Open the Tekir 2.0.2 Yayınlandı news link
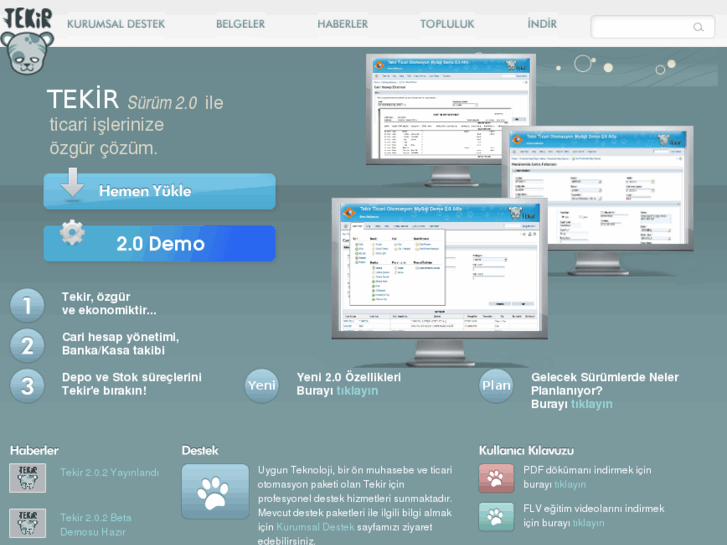Screen dimensions: 727x545 [x=109, y=473]
